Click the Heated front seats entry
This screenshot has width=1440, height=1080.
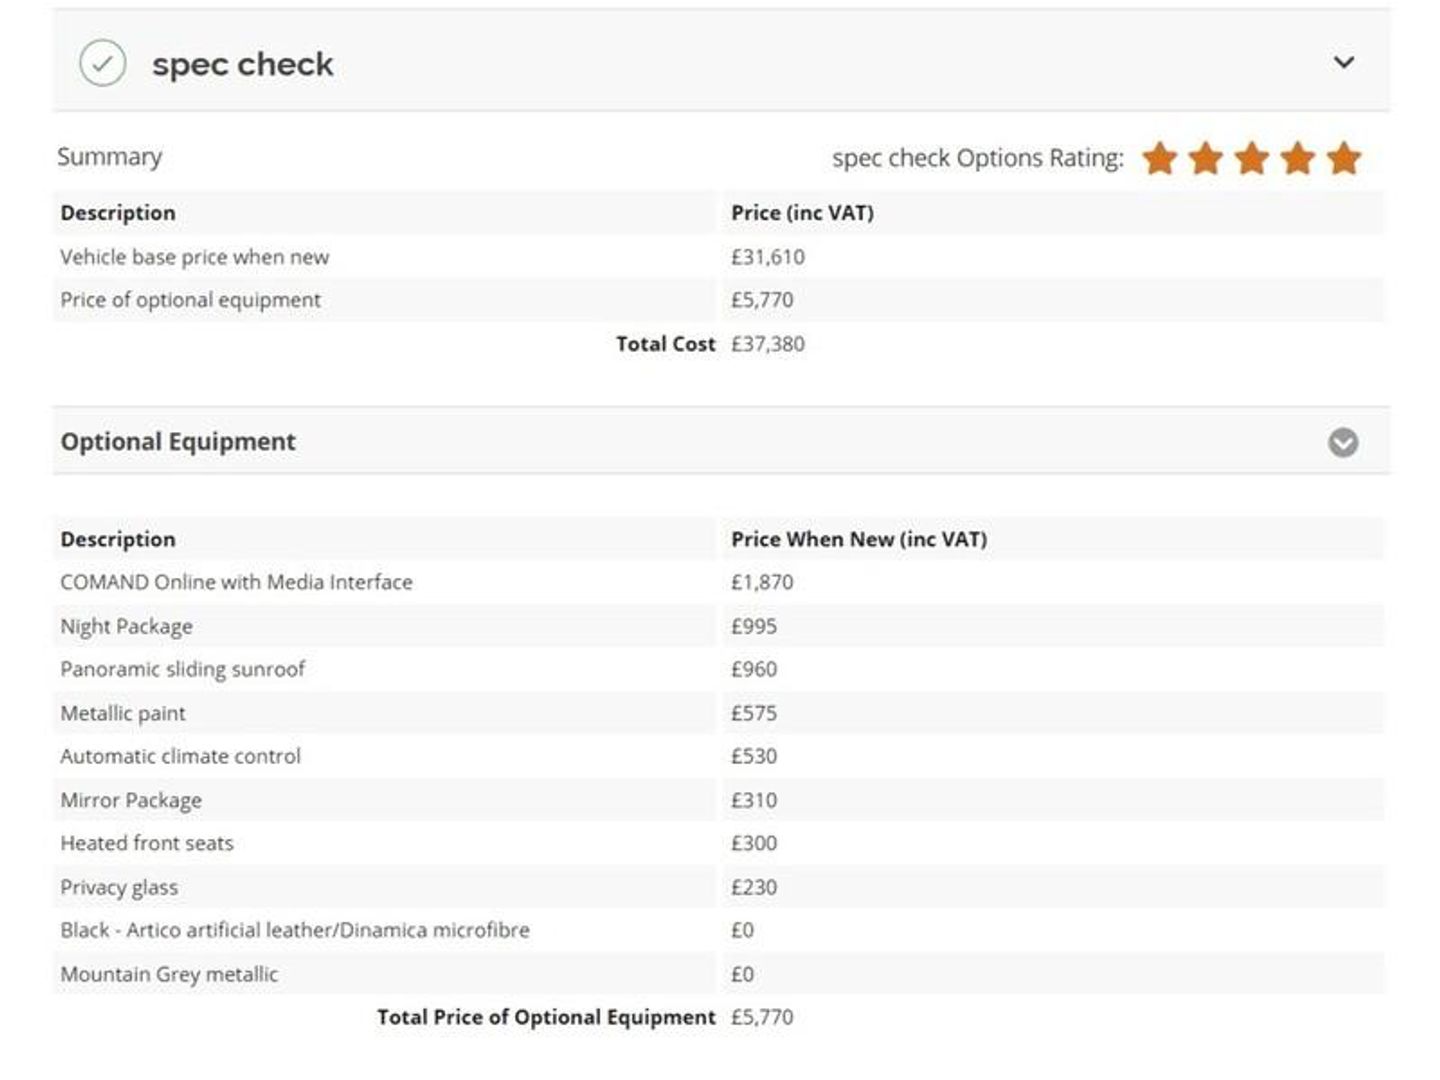pos(147,843)
